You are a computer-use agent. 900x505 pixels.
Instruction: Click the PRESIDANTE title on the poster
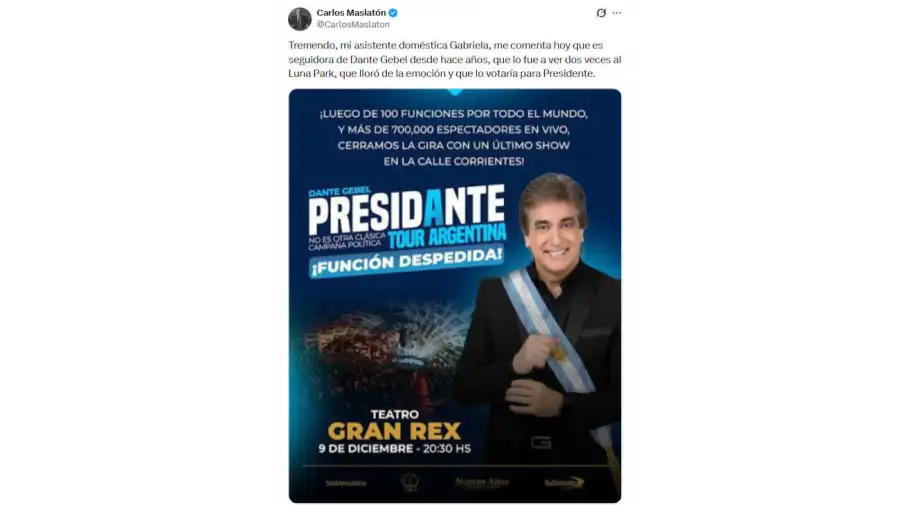[406, 209]
